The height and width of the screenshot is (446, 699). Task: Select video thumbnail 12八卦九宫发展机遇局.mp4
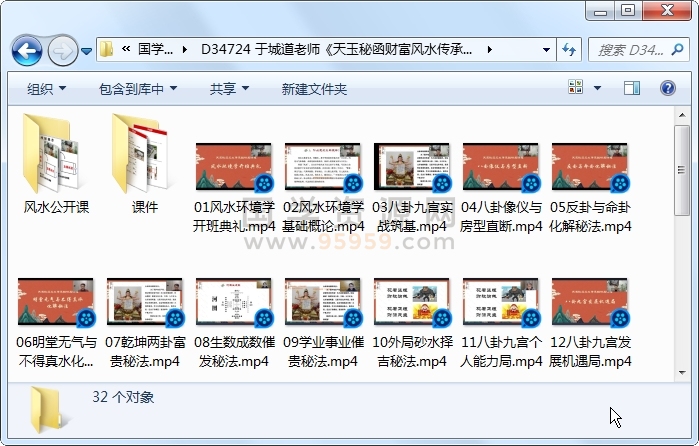(x=590, y=302)
